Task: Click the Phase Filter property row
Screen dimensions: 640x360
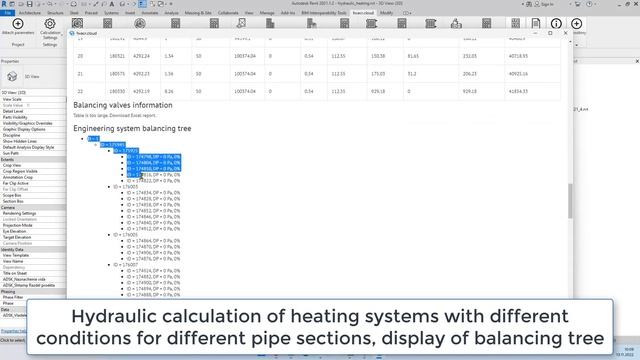Action: coord(33,298)
